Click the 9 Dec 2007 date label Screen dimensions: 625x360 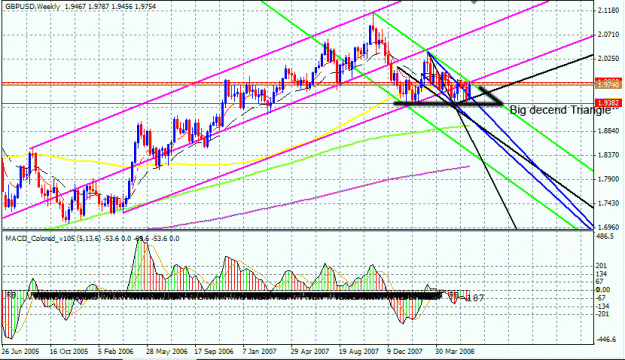405,352
